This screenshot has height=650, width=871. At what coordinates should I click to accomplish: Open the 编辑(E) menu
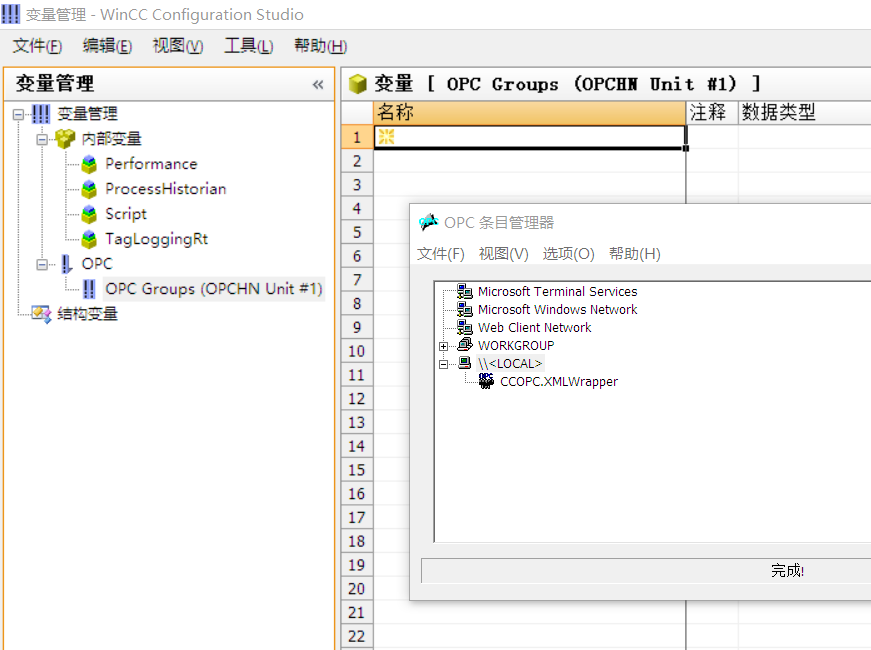(107, 46)
